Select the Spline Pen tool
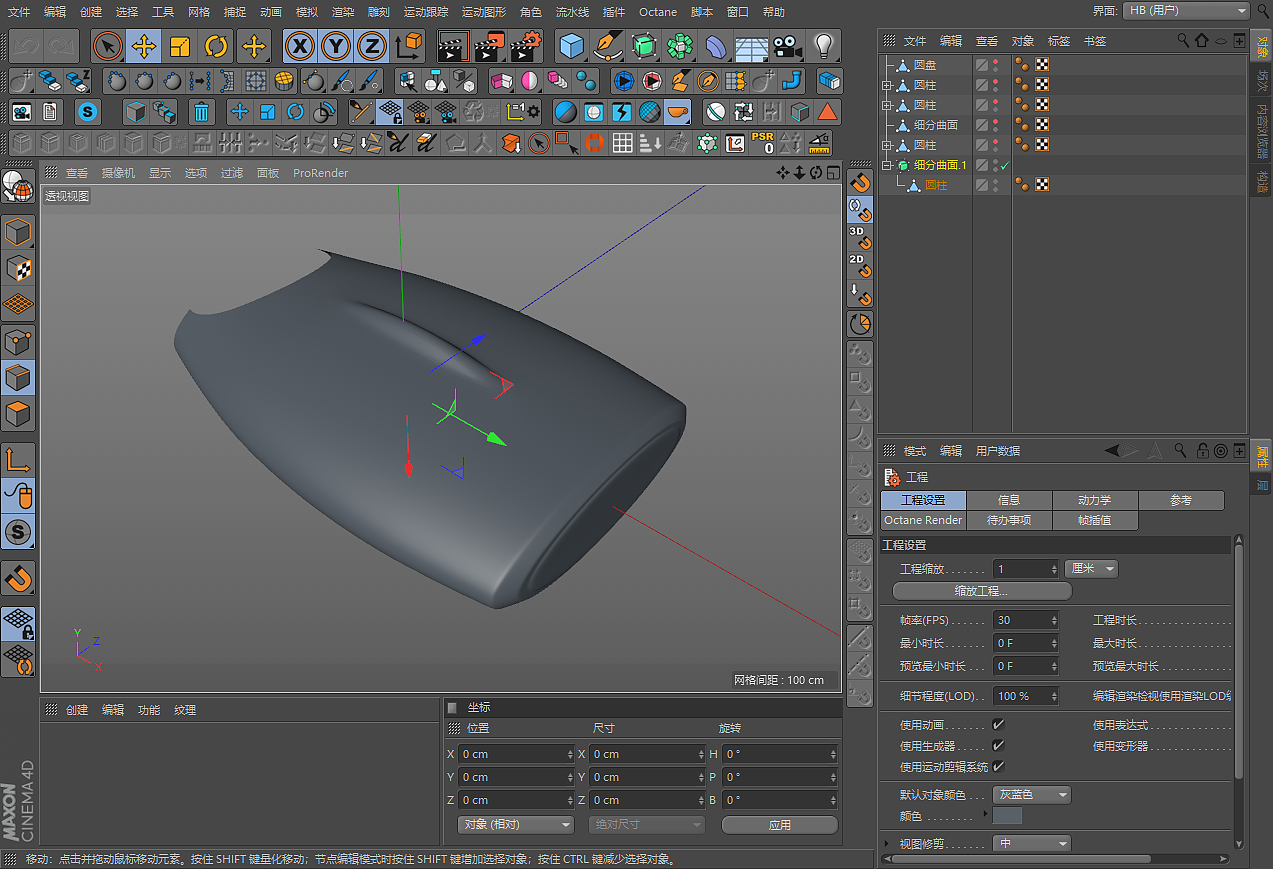 (607, 46)
